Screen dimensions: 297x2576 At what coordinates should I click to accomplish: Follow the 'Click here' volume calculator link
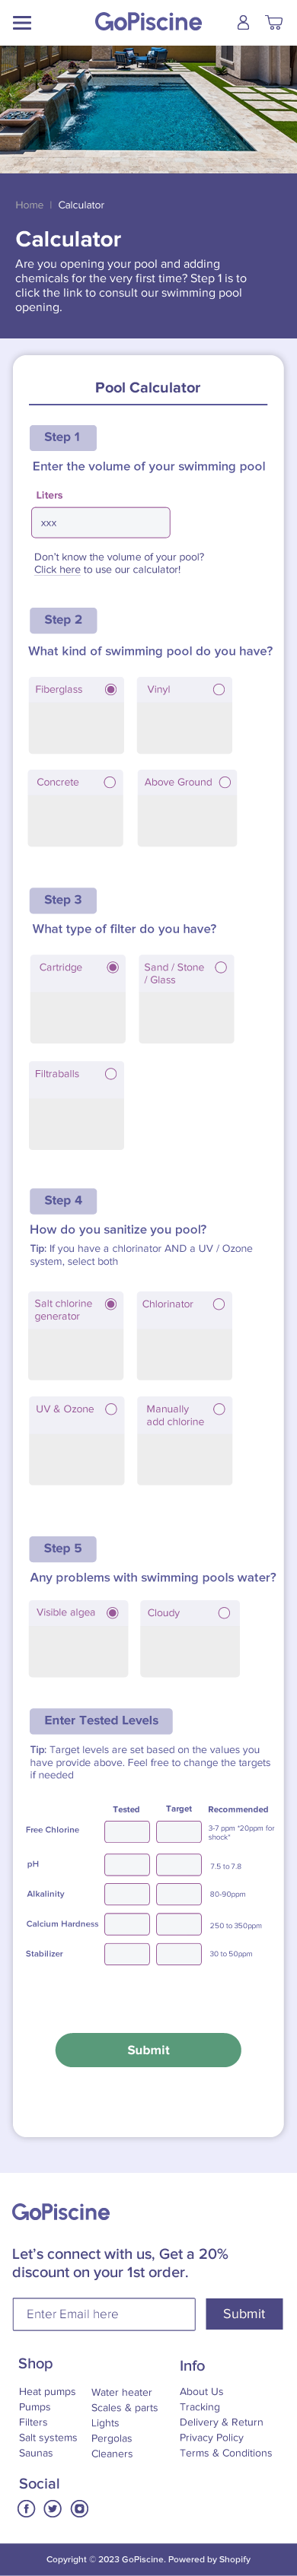point(57,570)
